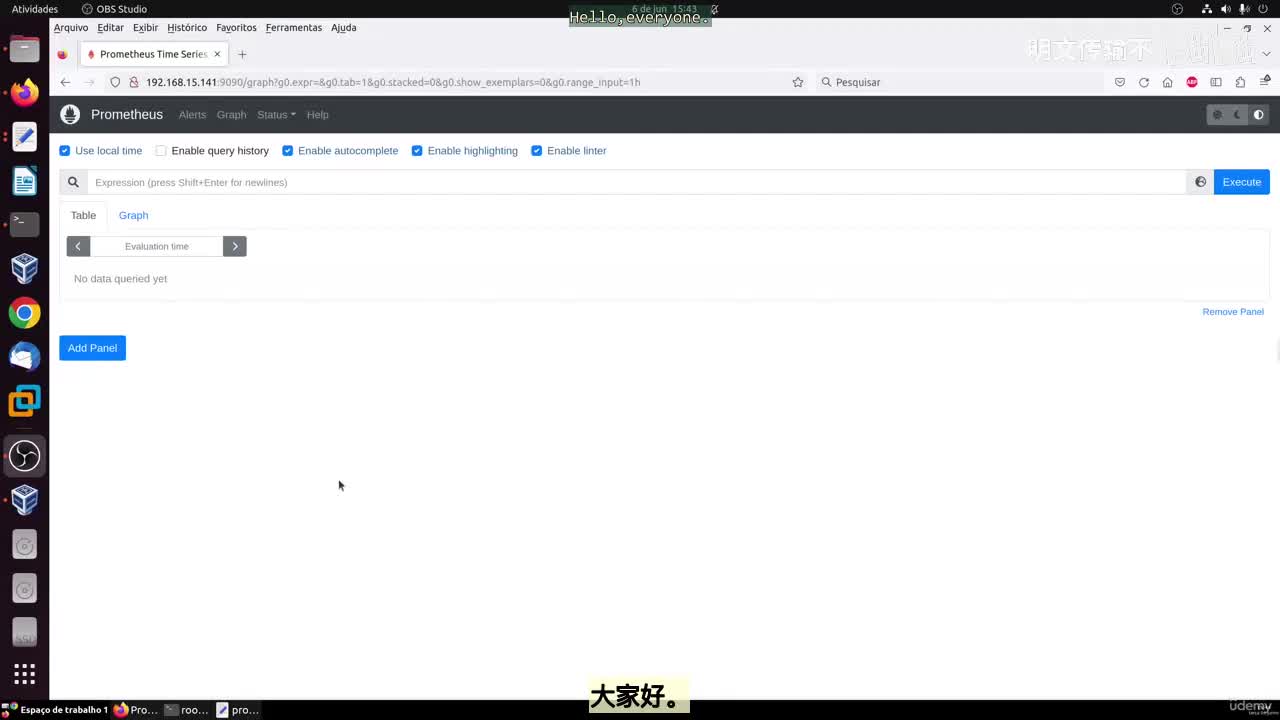Reload the page in Firefox

tap(1144, 82)
